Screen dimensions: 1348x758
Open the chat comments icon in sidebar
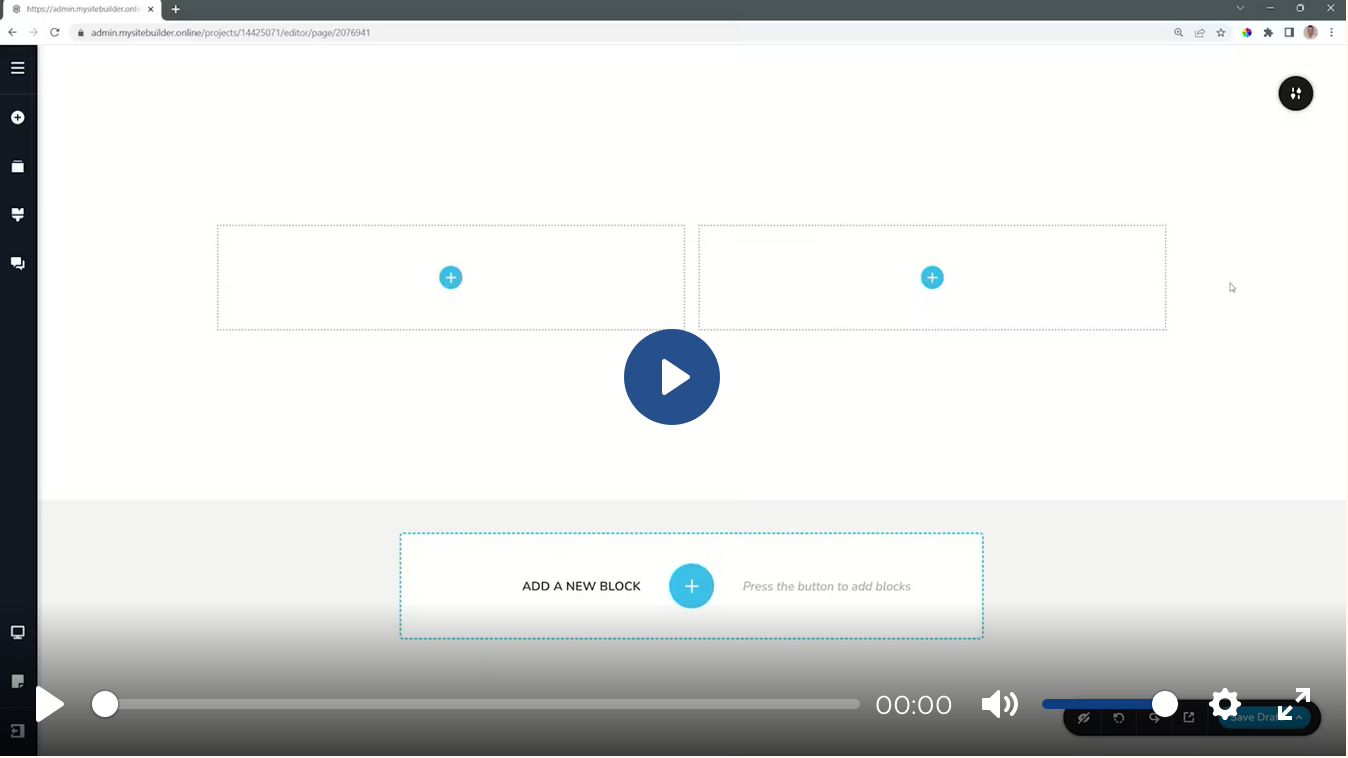point(17,264)
